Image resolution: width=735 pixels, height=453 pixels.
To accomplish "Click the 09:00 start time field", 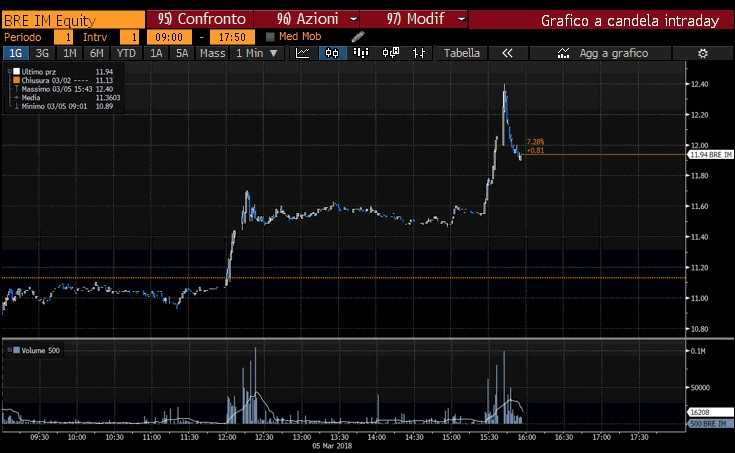I will pyautogui.click(x=169, y=37).
